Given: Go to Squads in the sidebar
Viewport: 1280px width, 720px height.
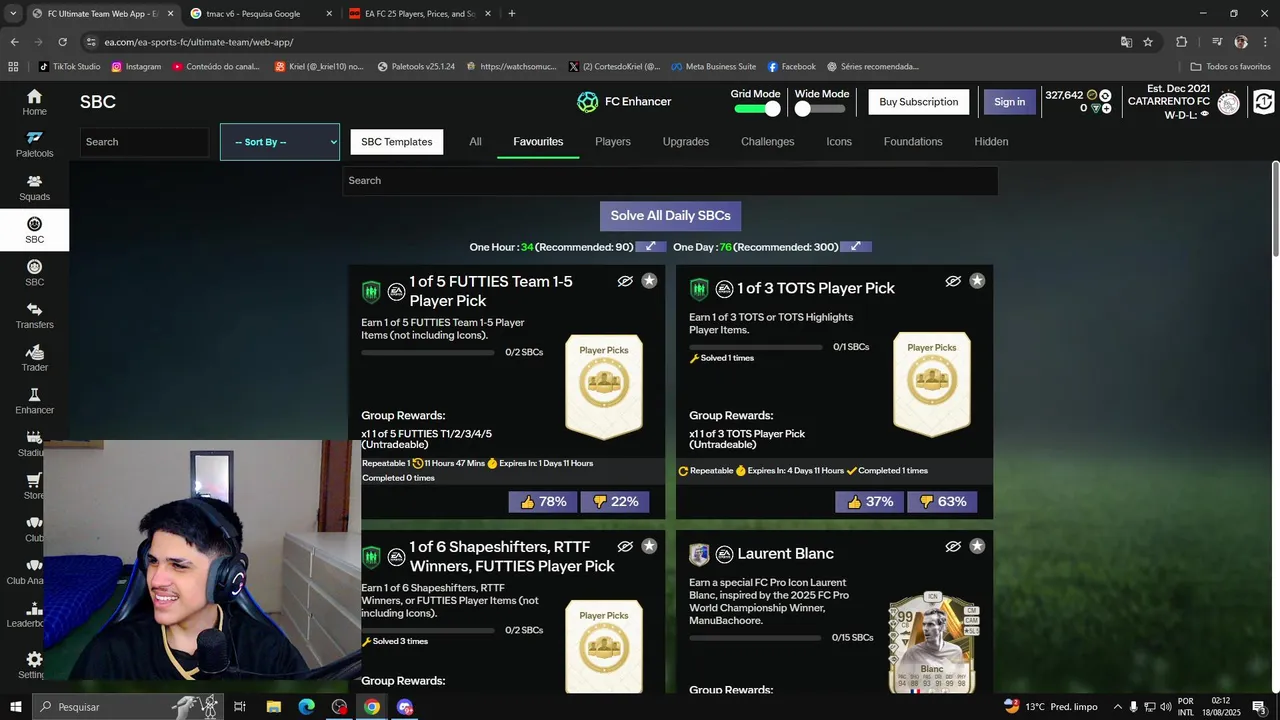Looking at the screenshot, I should [34, 188].
